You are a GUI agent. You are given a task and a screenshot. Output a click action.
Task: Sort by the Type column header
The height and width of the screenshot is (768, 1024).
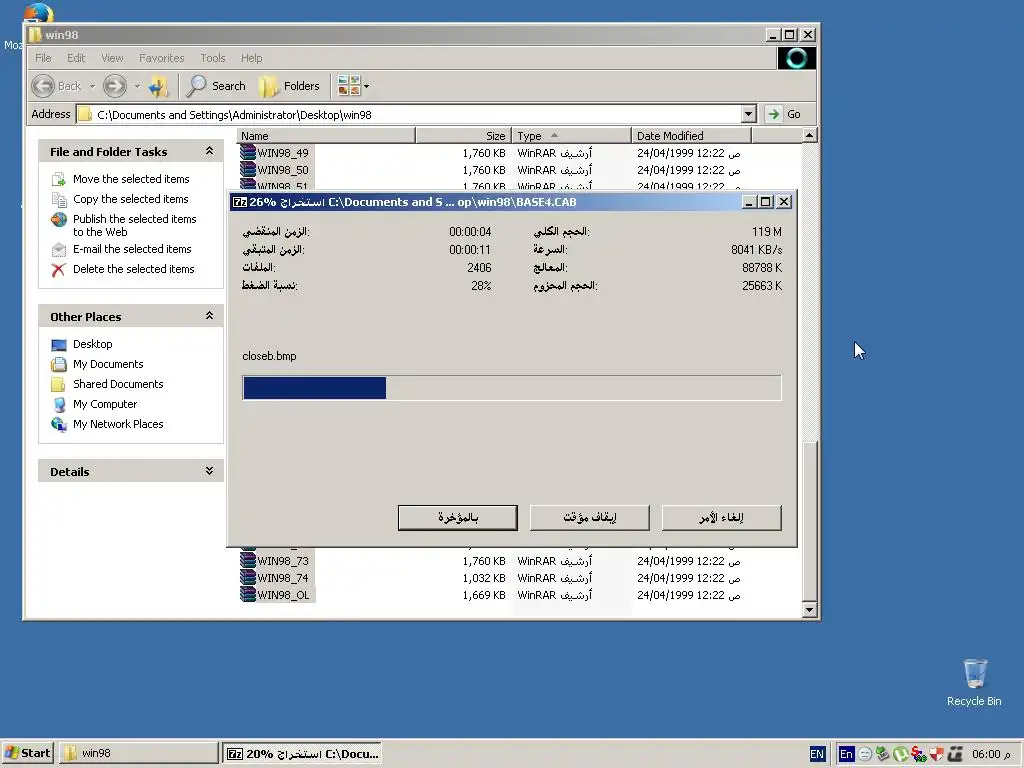click(x=571, y=136)
